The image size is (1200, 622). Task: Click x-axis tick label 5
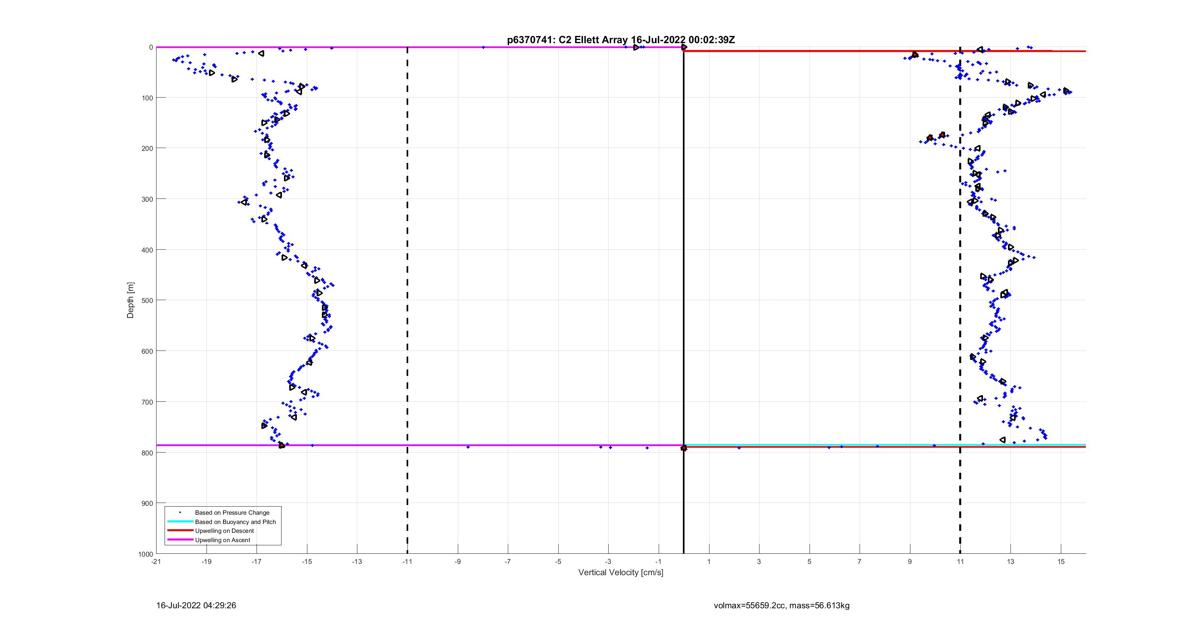click(x=809, y=561)
